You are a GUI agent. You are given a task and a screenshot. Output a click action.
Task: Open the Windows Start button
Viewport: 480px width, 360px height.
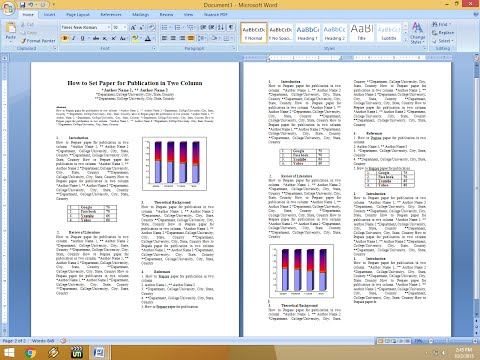coord(9,353)
